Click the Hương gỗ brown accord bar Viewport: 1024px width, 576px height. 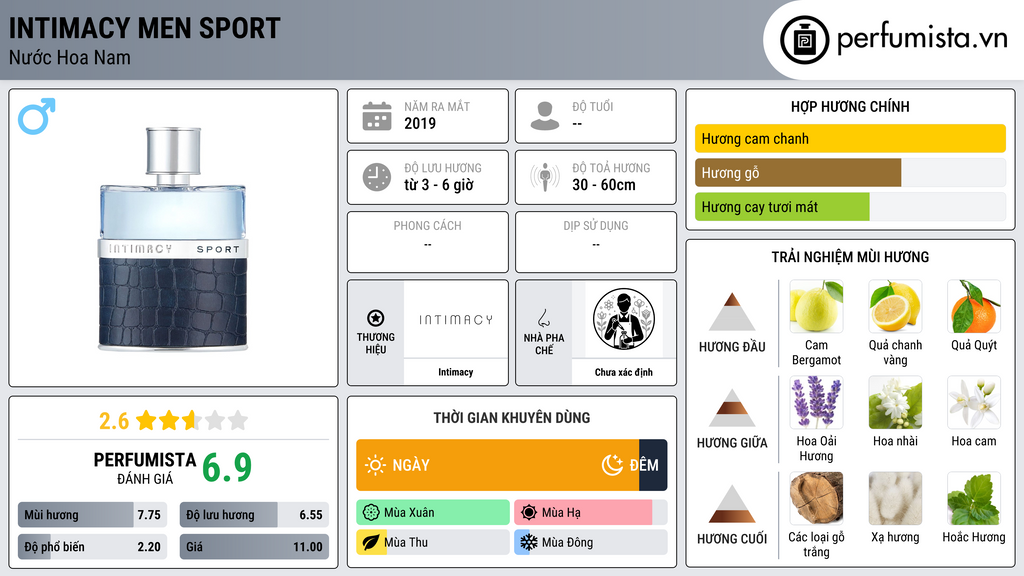[x=798, y=173]
